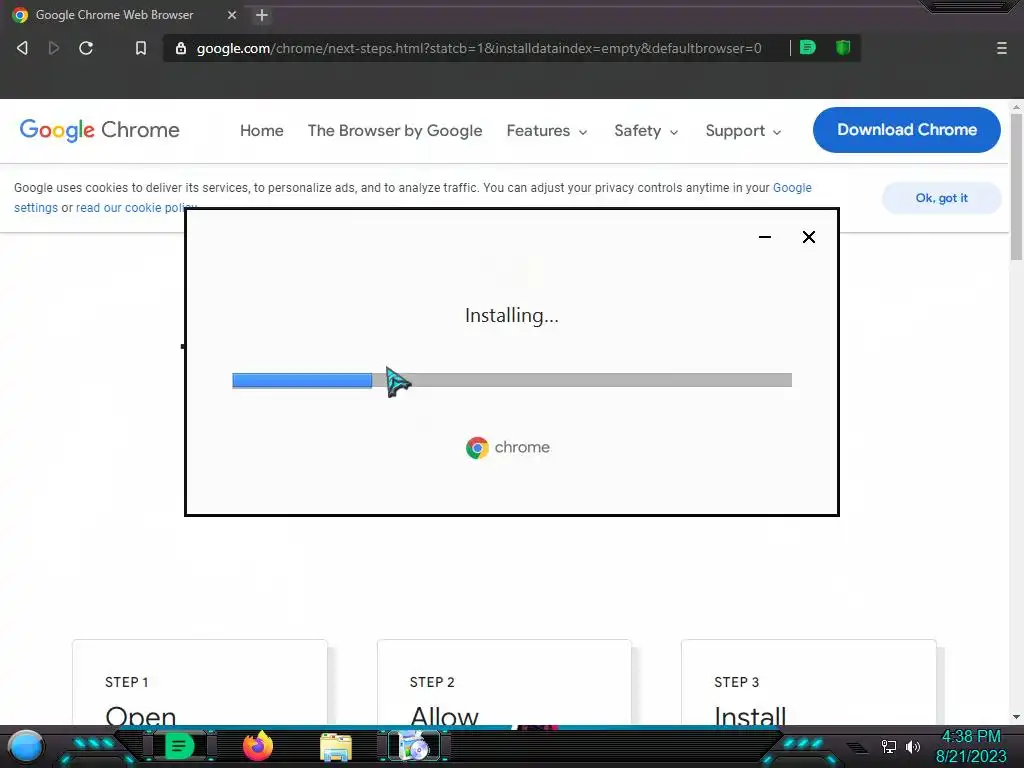Viewport: 1024px width, 768px height.
Task: Reload the current page
Action: [x=86, y=48]
